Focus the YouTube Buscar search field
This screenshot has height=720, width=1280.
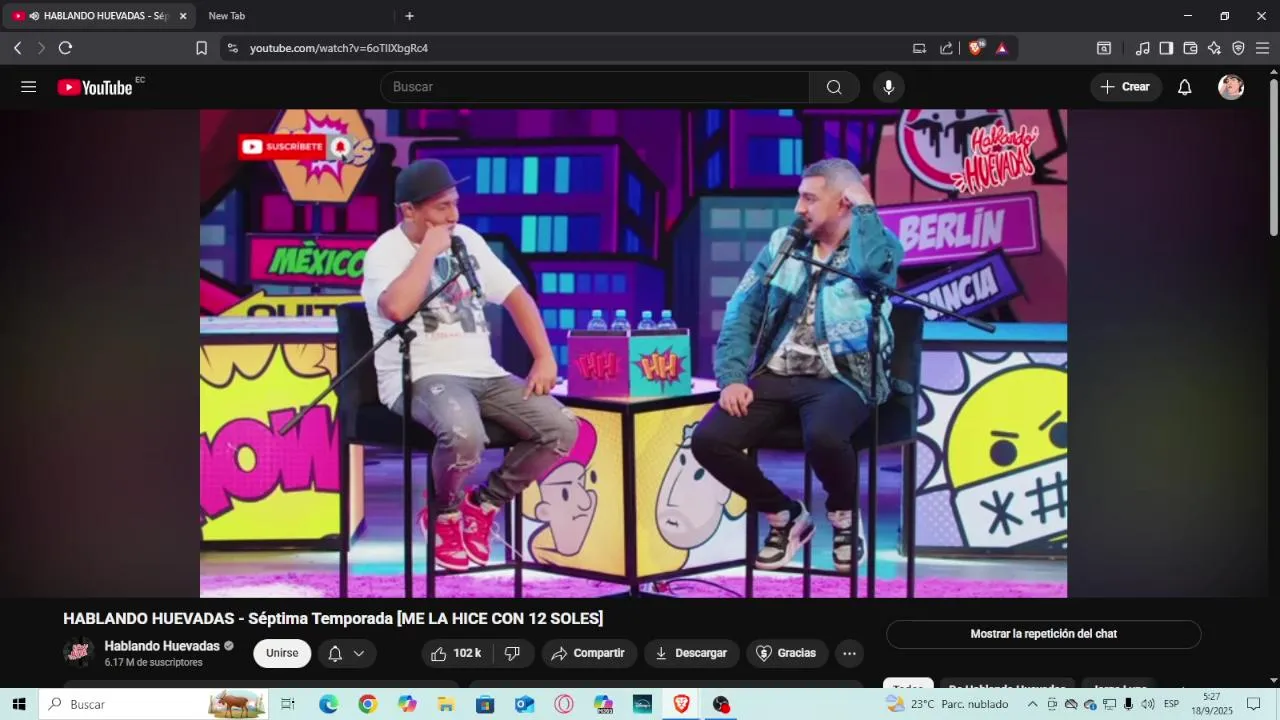[595, 87]
